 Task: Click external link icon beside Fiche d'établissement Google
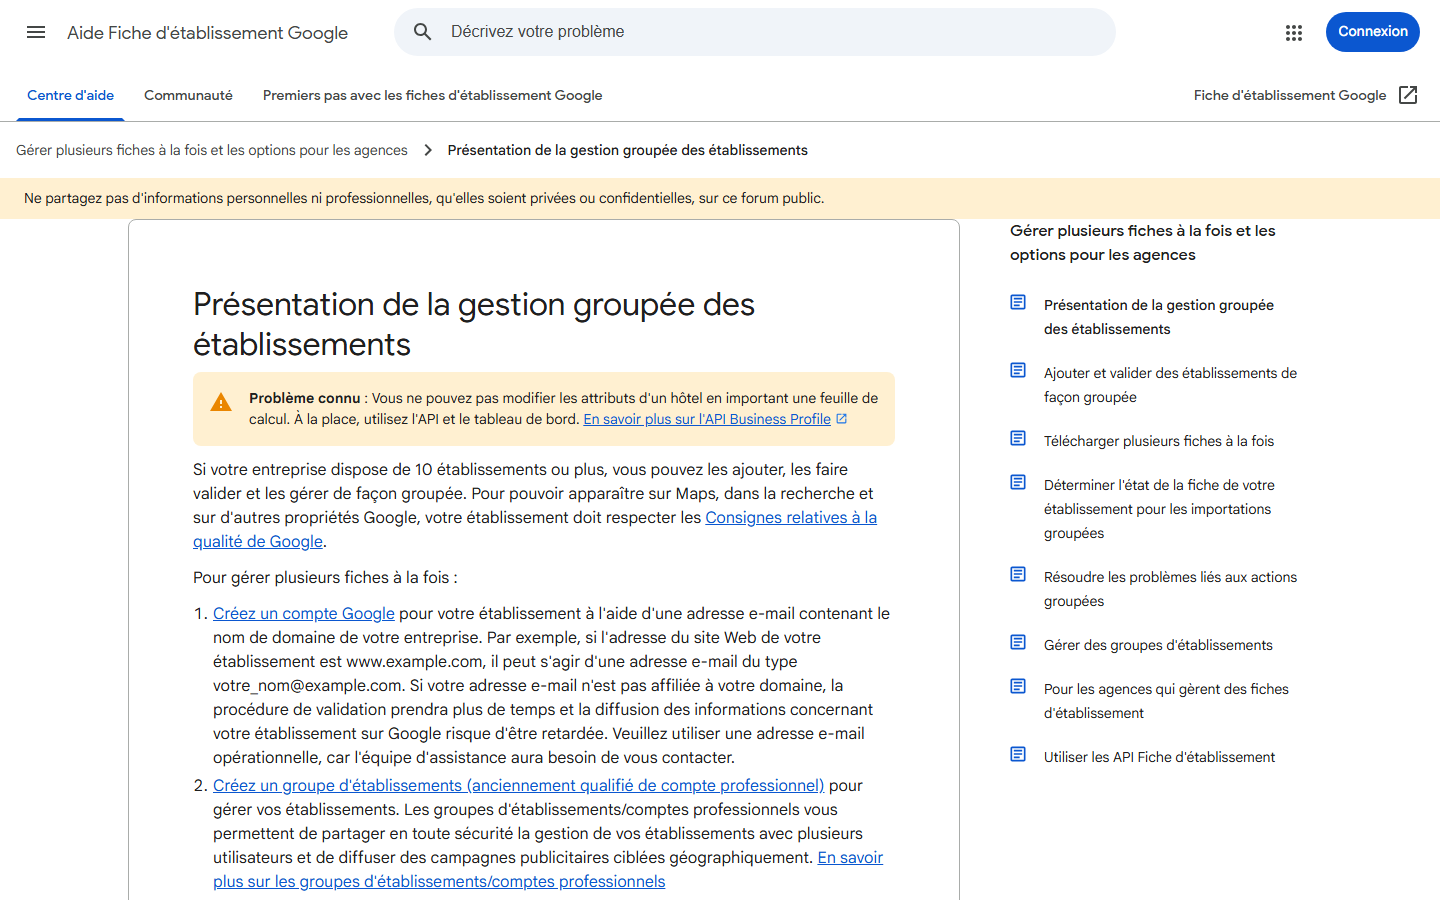[x=1408, y=95]
